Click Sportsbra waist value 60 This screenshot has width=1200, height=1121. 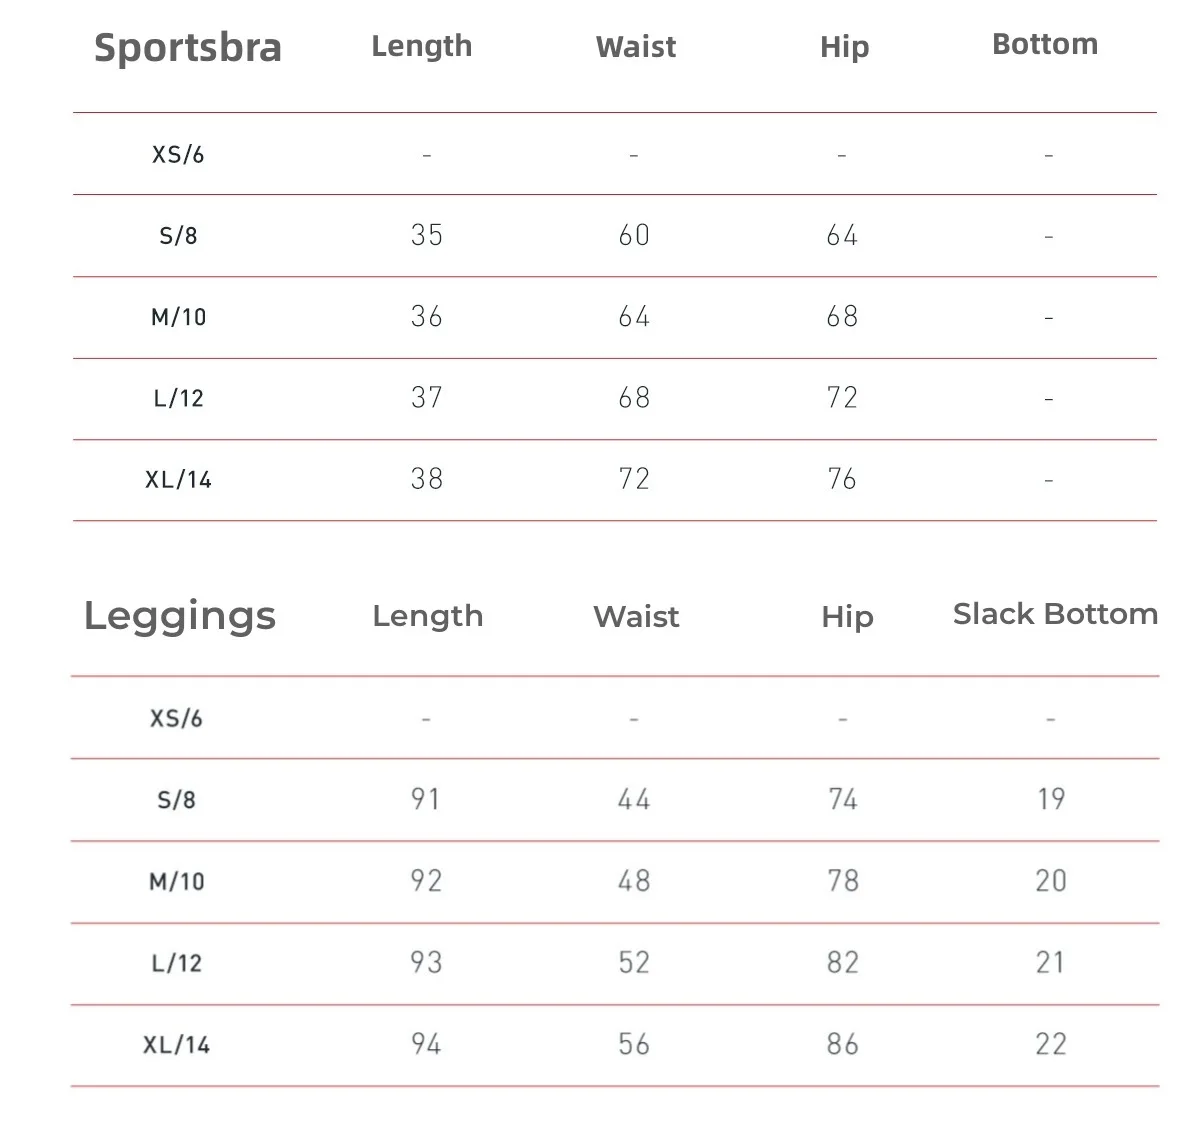pyautogui.click(x=634, y=235)
